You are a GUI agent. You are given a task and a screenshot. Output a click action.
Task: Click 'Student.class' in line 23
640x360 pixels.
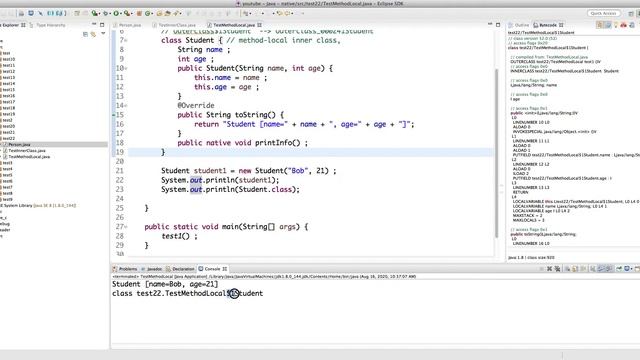265,190
